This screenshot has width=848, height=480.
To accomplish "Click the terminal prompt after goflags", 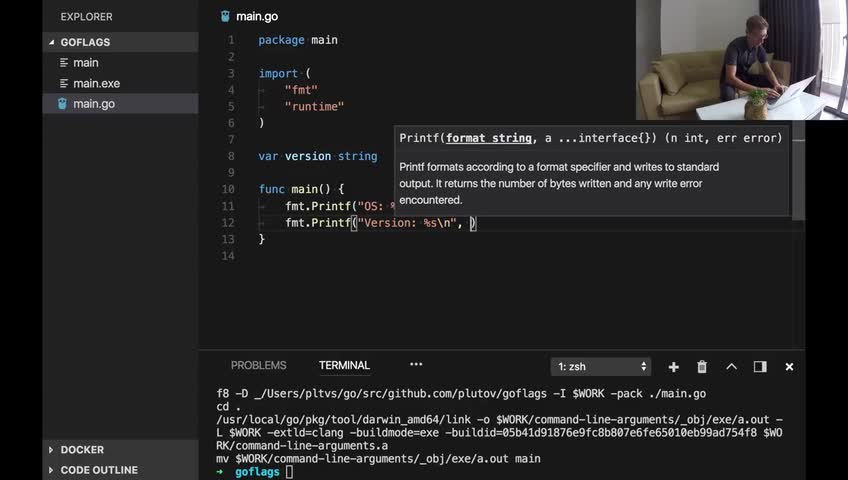I will 289,472.
